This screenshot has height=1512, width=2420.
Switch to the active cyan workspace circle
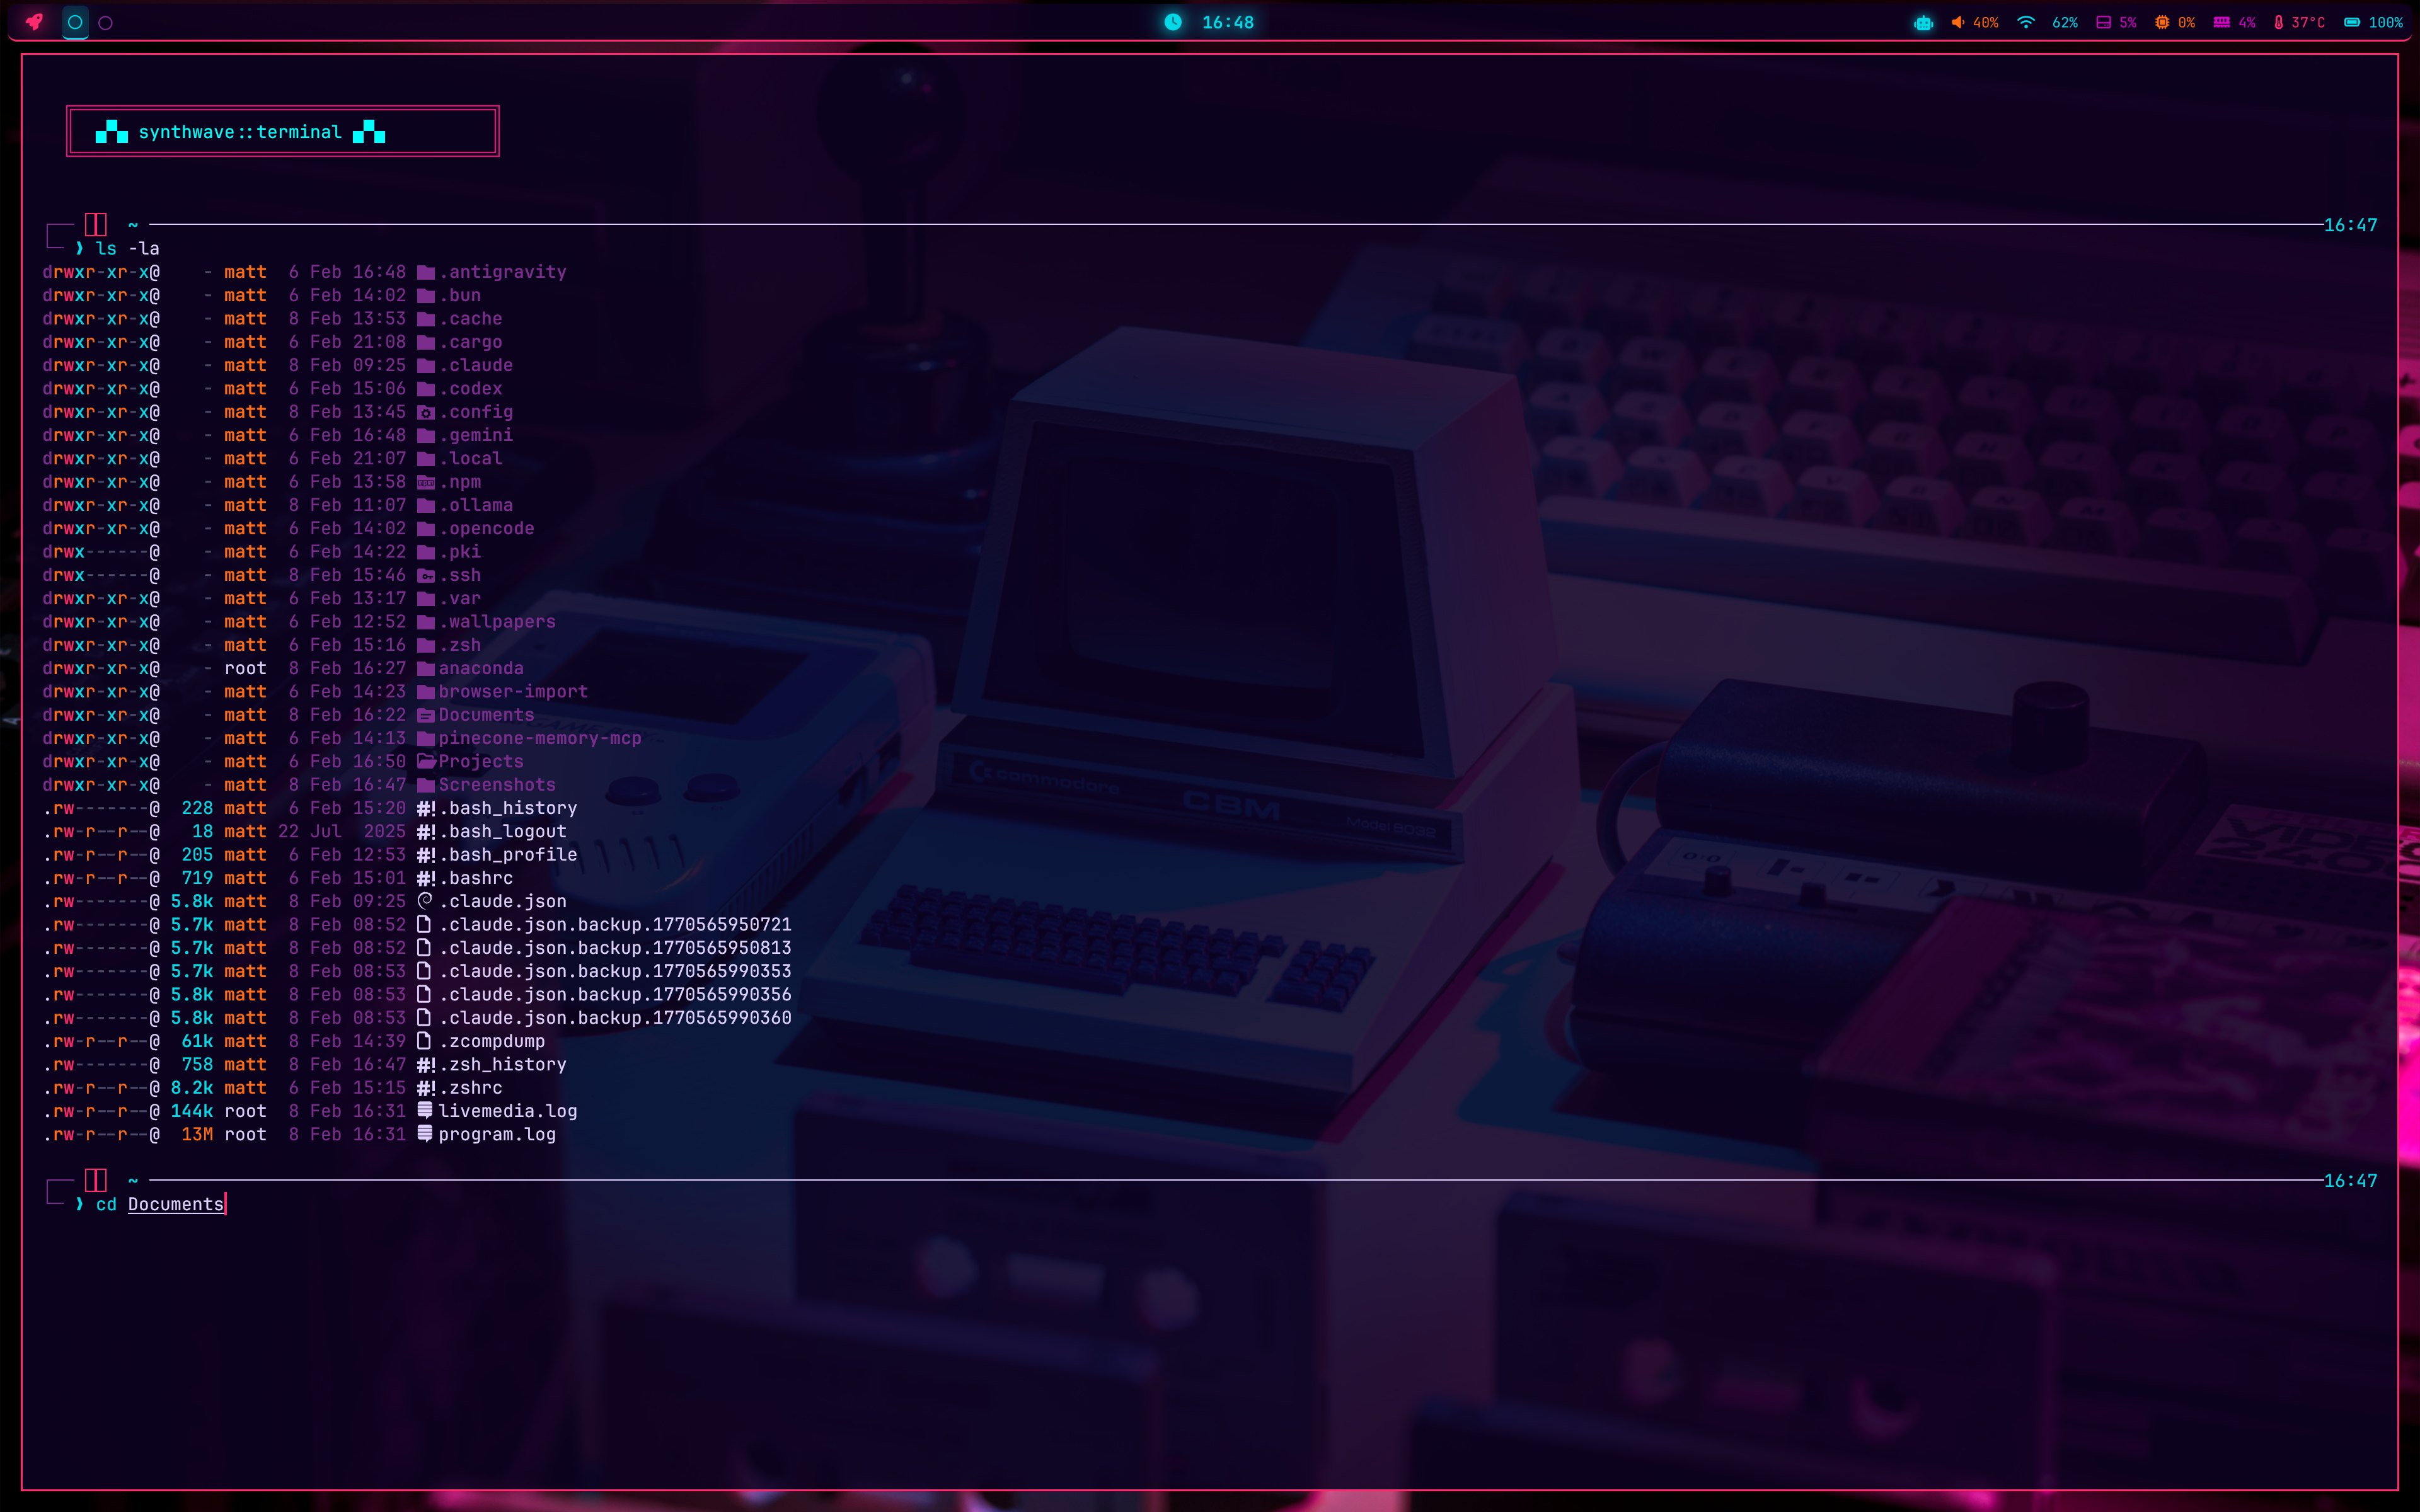[75, 22]
